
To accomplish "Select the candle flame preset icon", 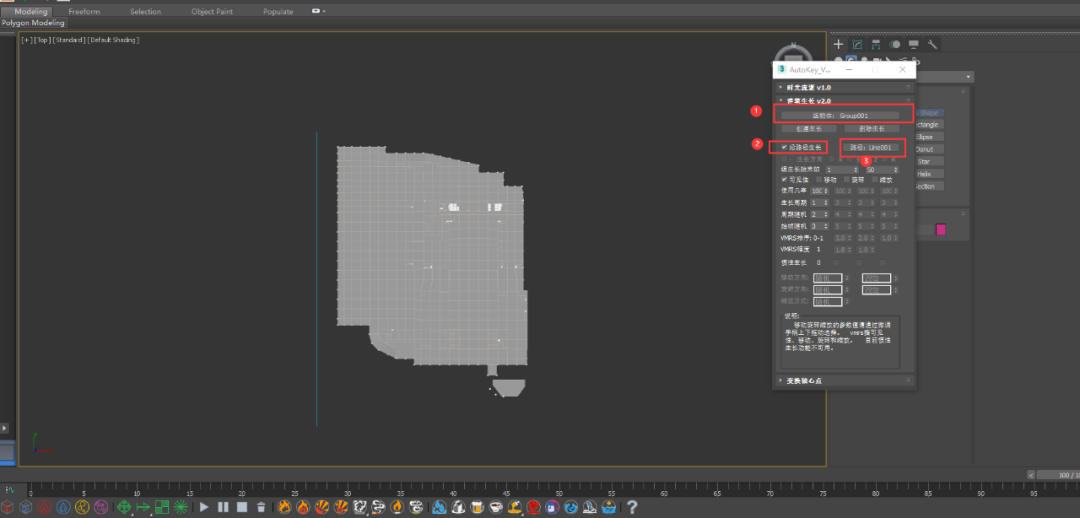I will [397, 507].
